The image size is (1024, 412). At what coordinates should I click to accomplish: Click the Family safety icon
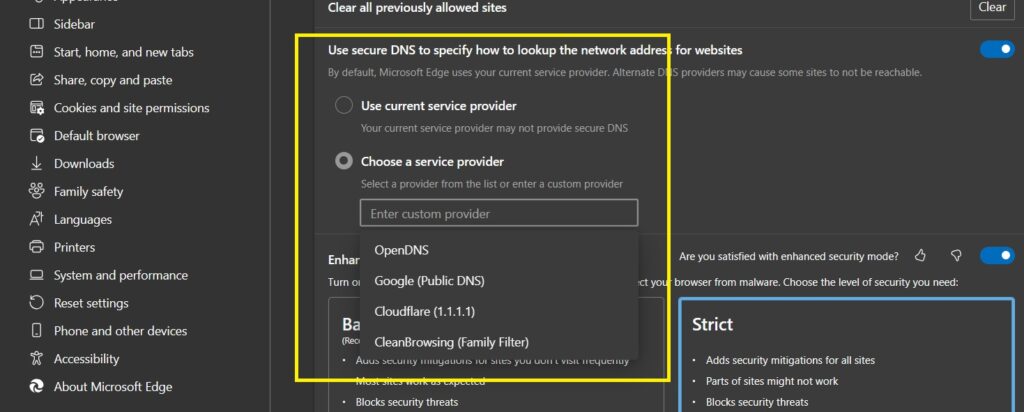click(37, 191)
